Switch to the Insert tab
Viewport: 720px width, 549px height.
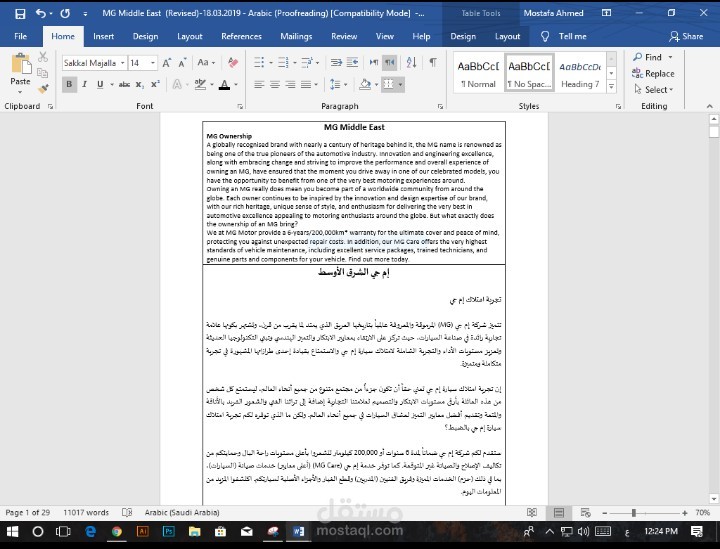point(103,36)
